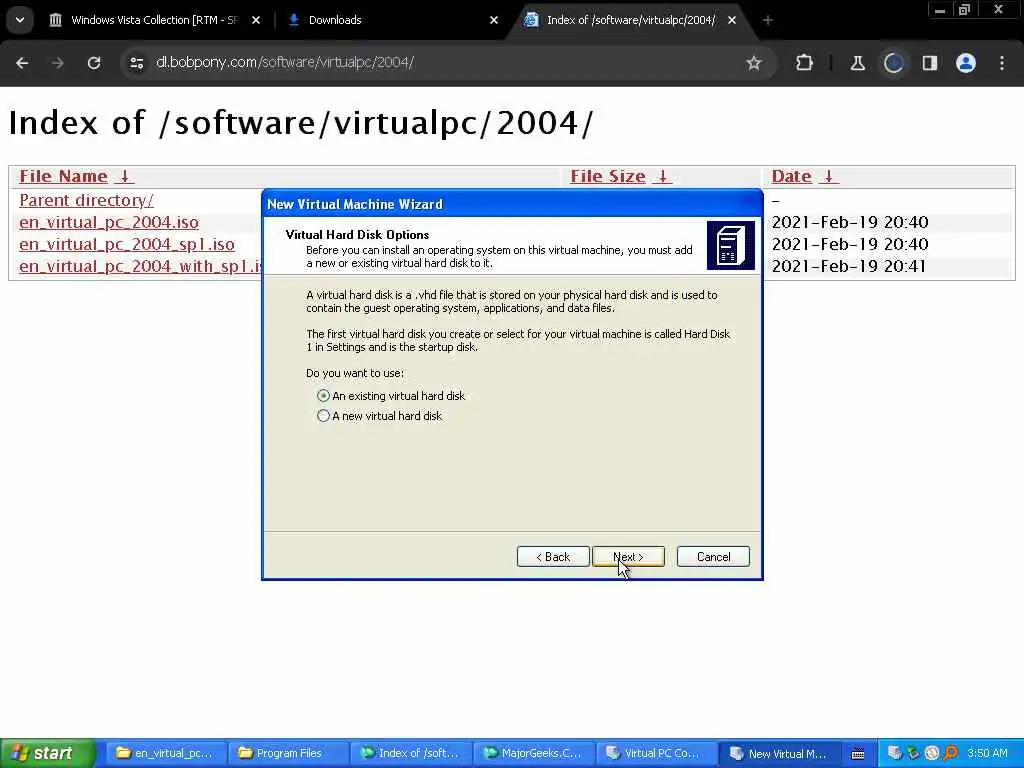Open the side panel icon
Screen dimensions: 1024x768
point(929,63)
